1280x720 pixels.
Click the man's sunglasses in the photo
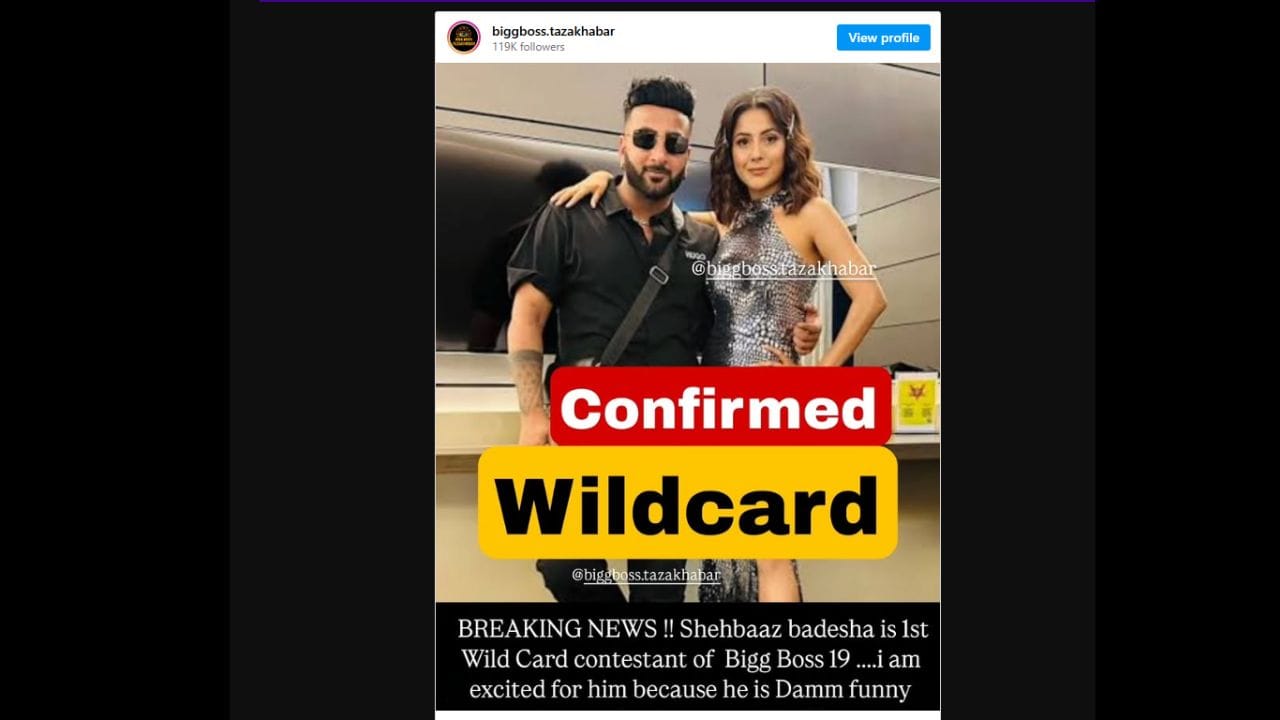pos(659,139)
